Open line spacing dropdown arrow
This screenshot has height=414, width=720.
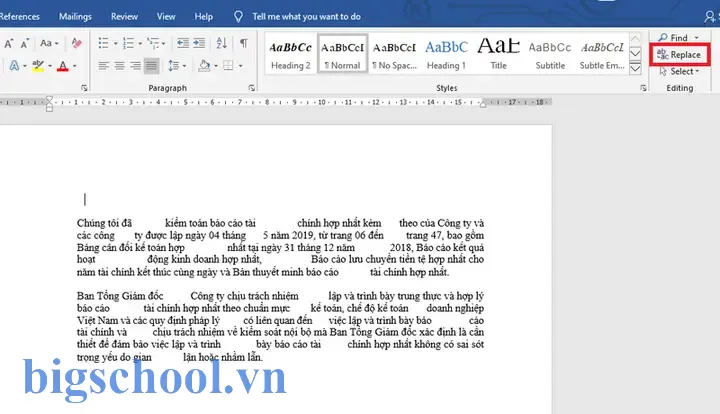[185, 66]
